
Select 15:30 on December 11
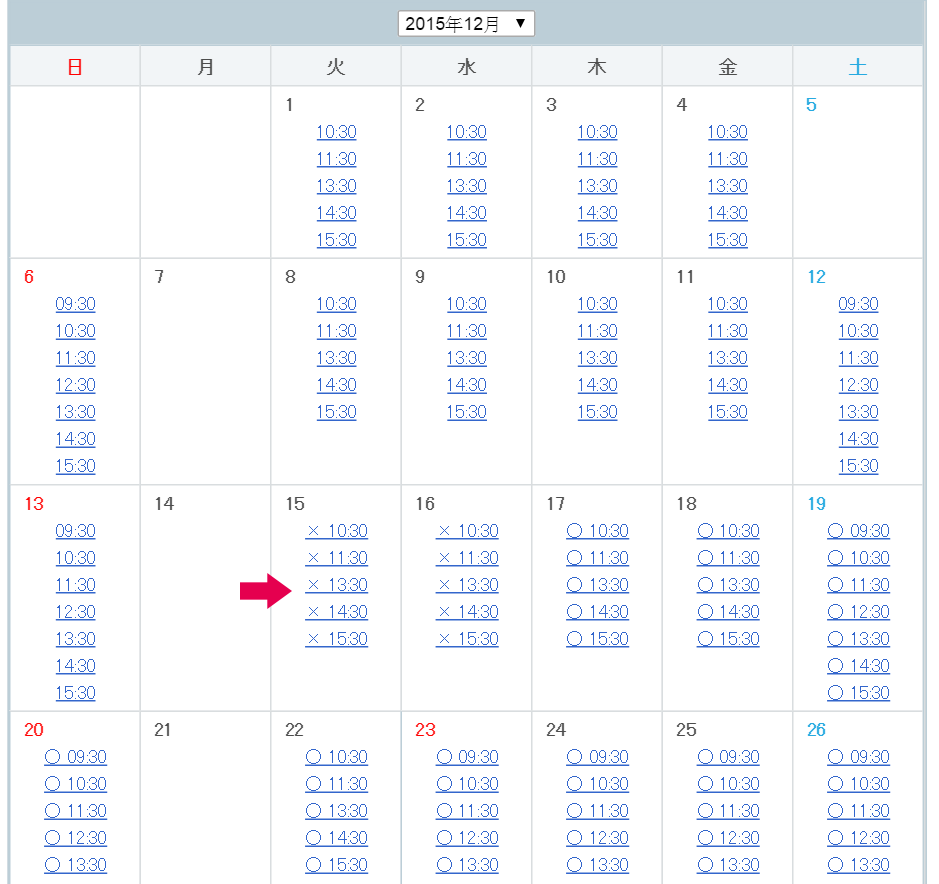(x=728, y=411)
